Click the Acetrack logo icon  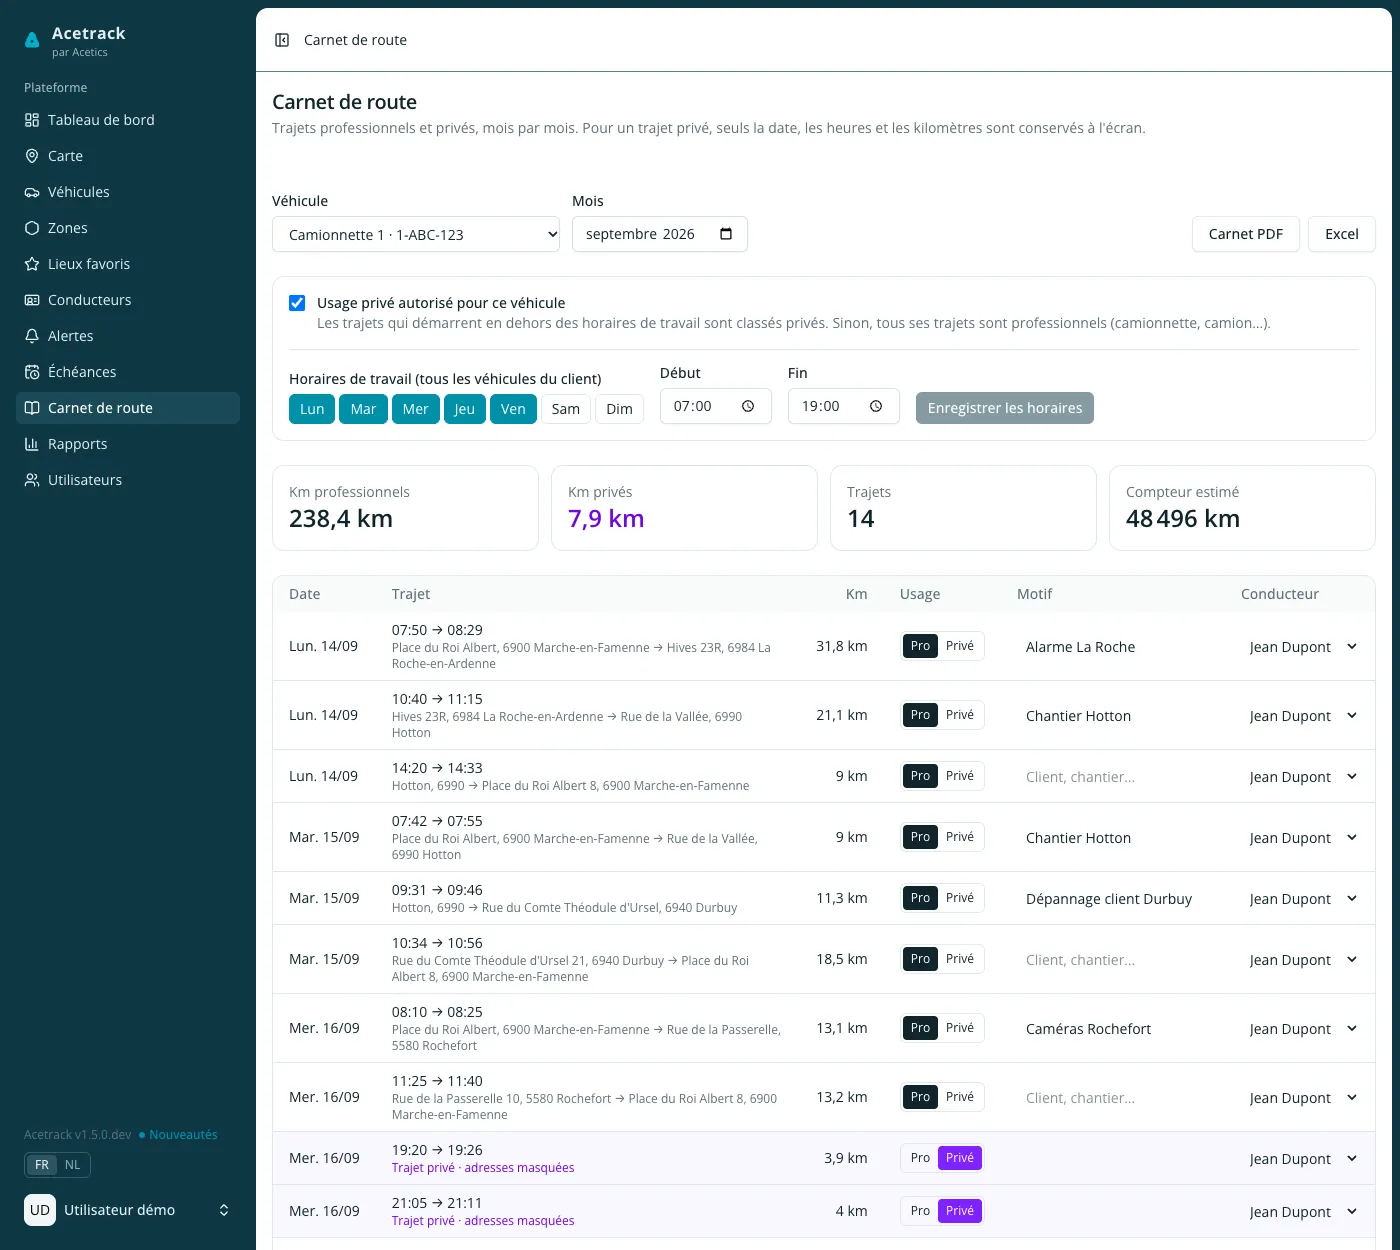click(32, 40)
